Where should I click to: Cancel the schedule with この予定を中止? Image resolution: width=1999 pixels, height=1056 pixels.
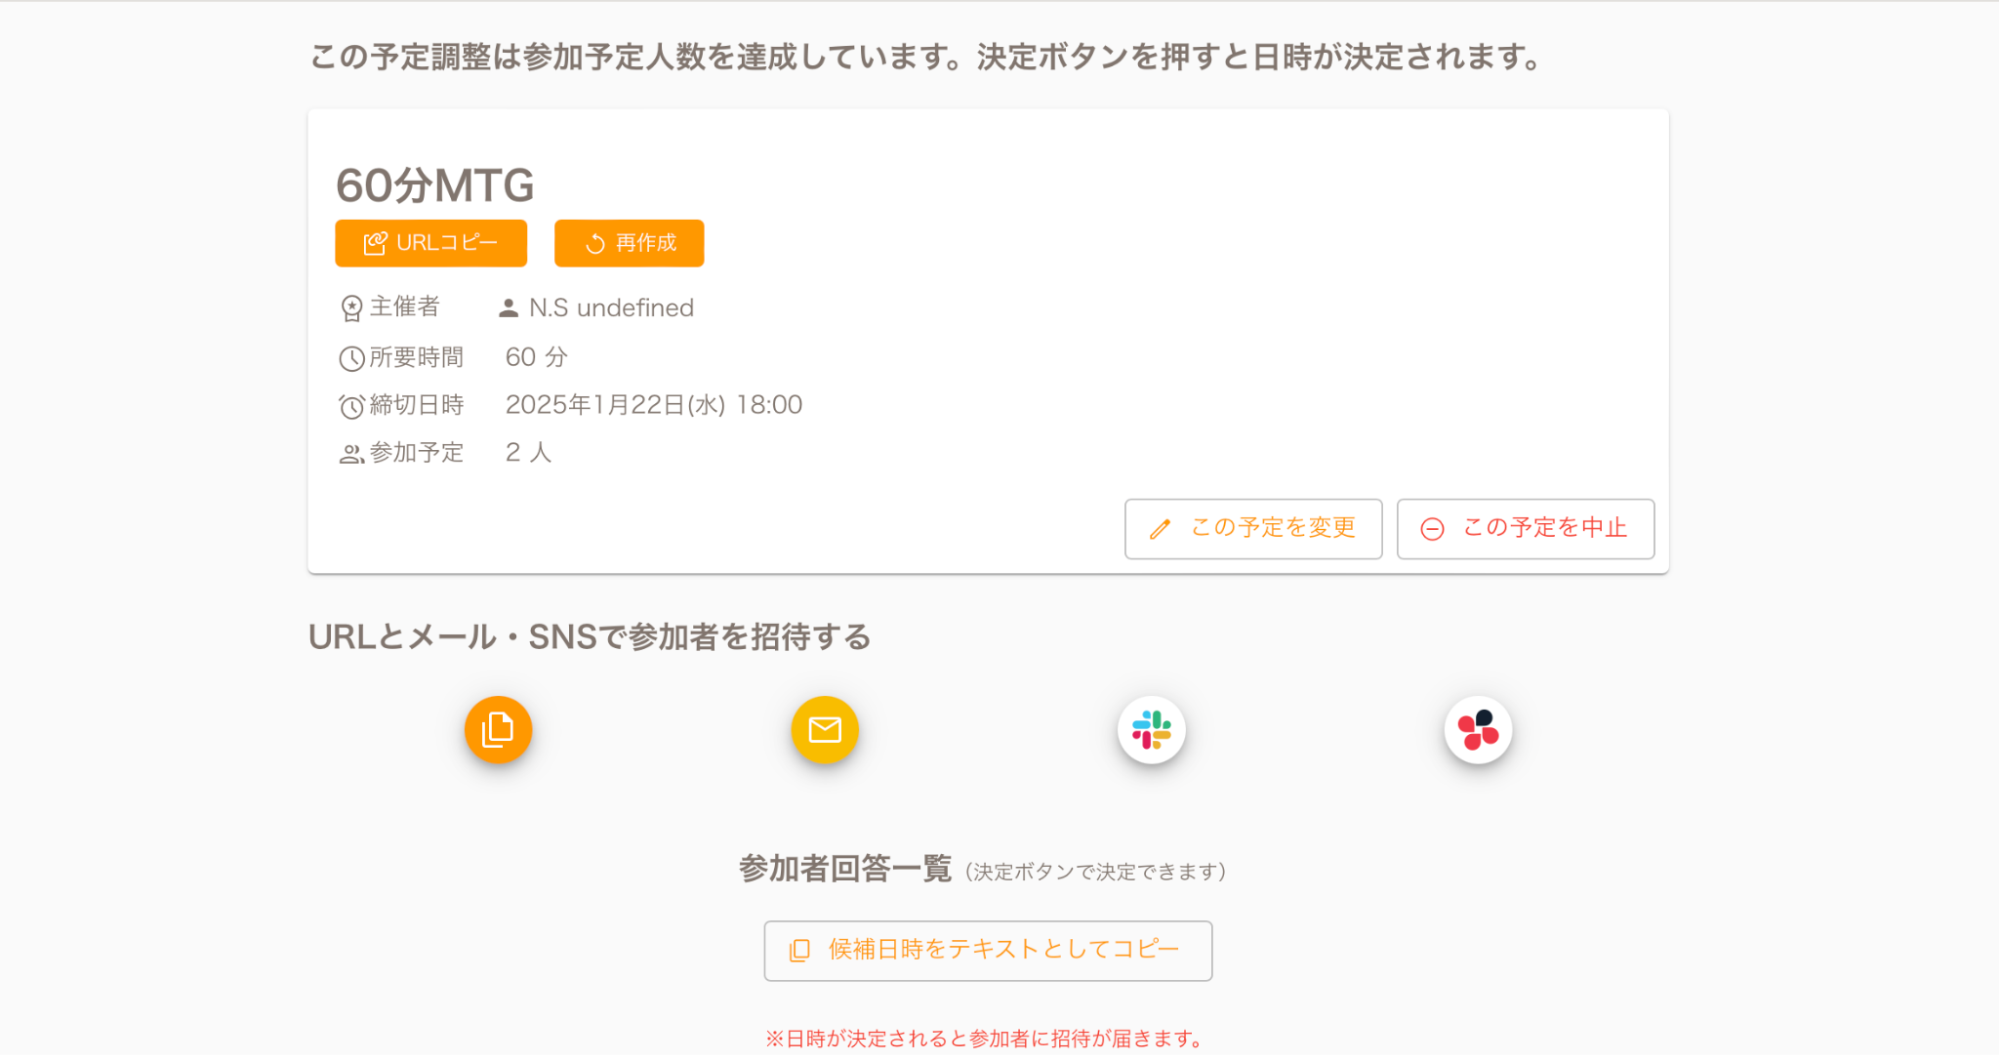1525,528
